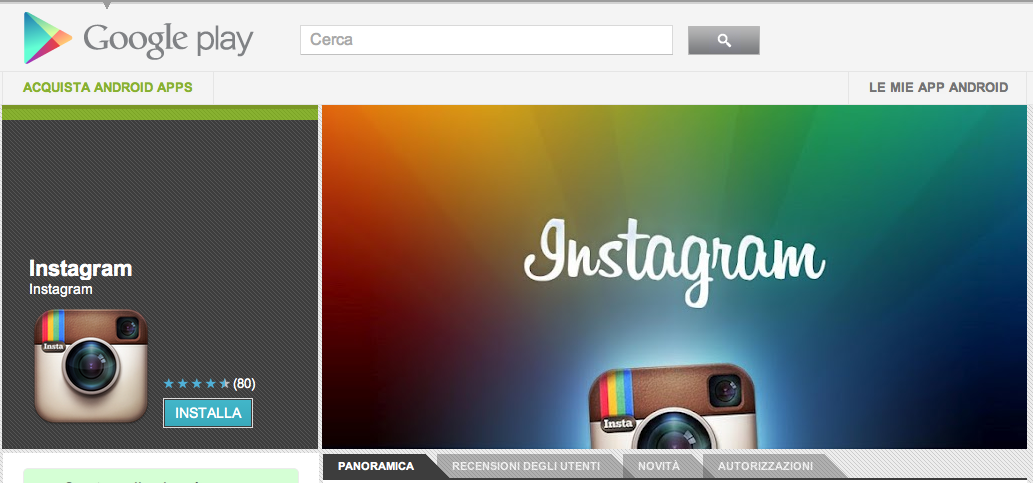This screenshot has width=1033, height=483.
Task: Click the Instagram app title heading
Action: pos(80,268)
